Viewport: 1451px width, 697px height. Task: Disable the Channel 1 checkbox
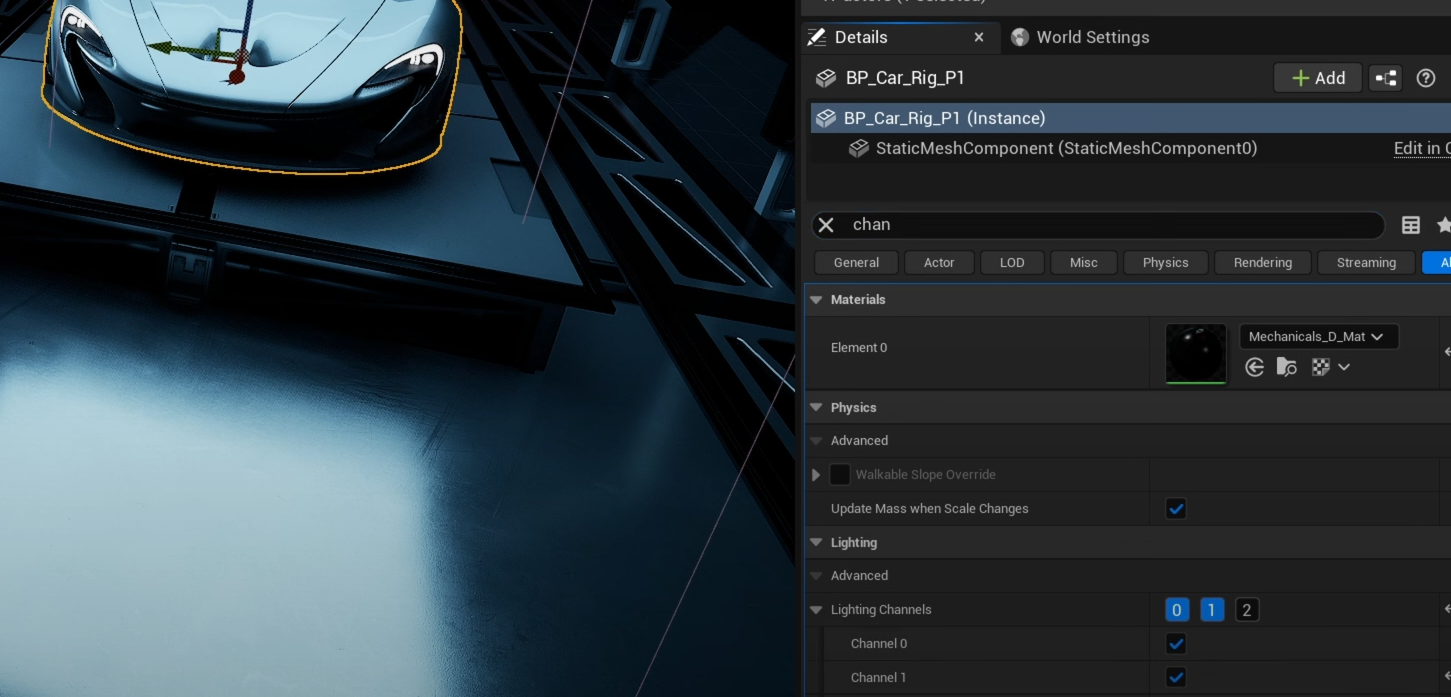[x=1176, y=678]
